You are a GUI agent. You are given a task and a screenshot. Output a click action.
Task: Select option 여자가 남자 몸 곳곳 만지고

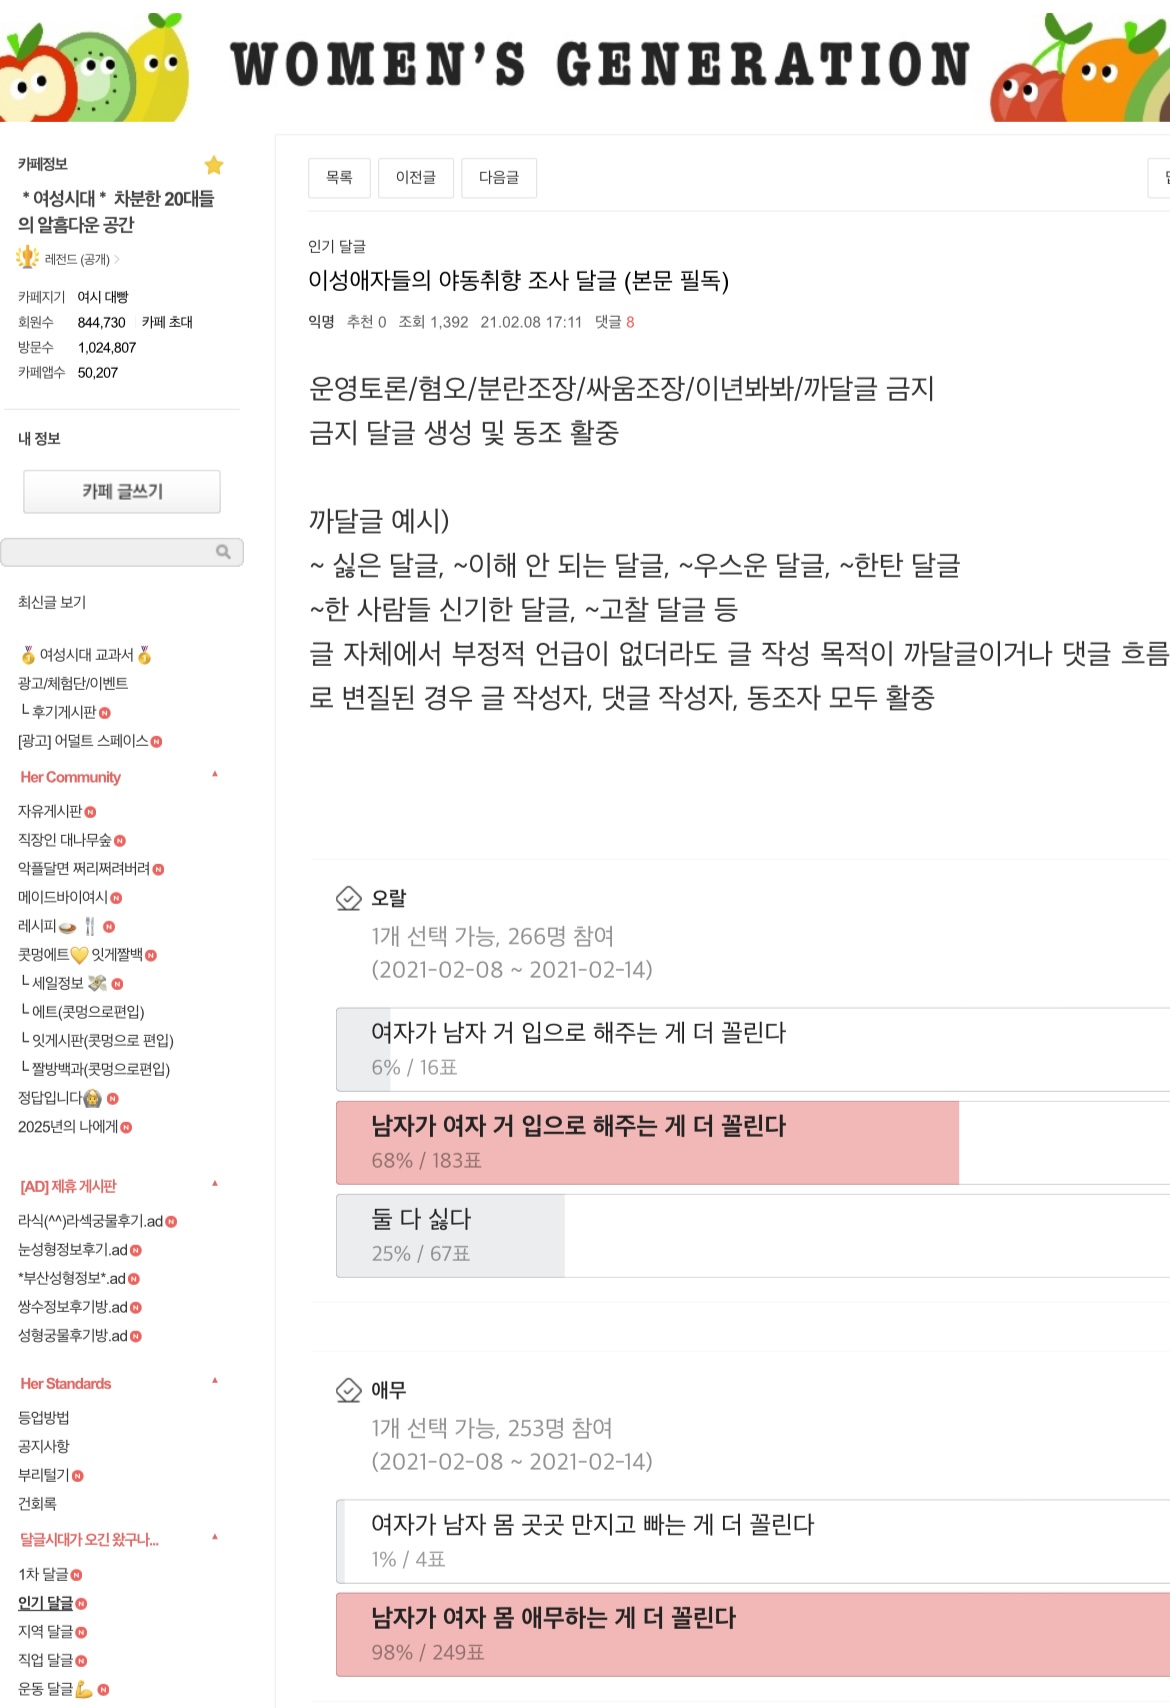click(x=753, y=1541)
